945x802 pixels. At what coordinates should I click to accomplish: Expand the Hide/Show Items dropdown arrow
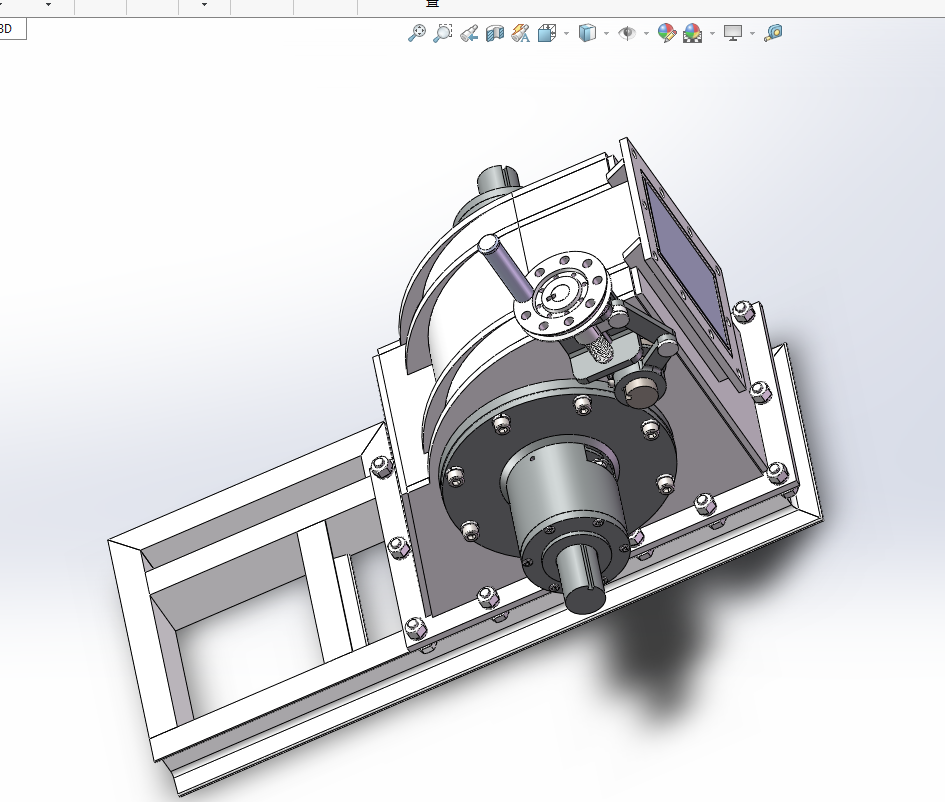[646, 34]
